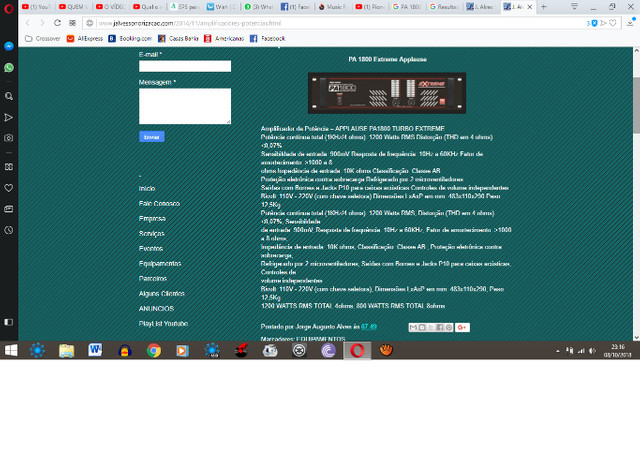
Task: Open Booking.com bookmark
Action: [x=130, y=38]
